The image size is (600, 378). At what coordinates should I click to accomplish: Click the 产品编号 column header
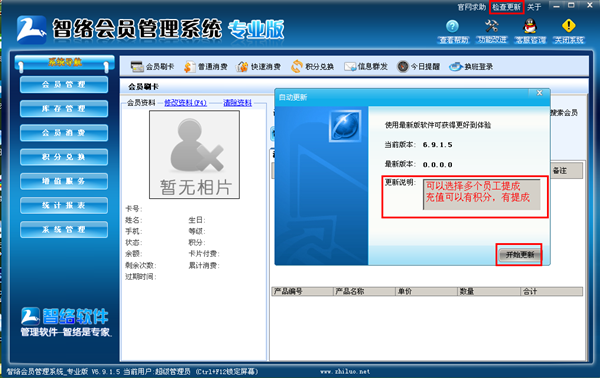[302, 292]
